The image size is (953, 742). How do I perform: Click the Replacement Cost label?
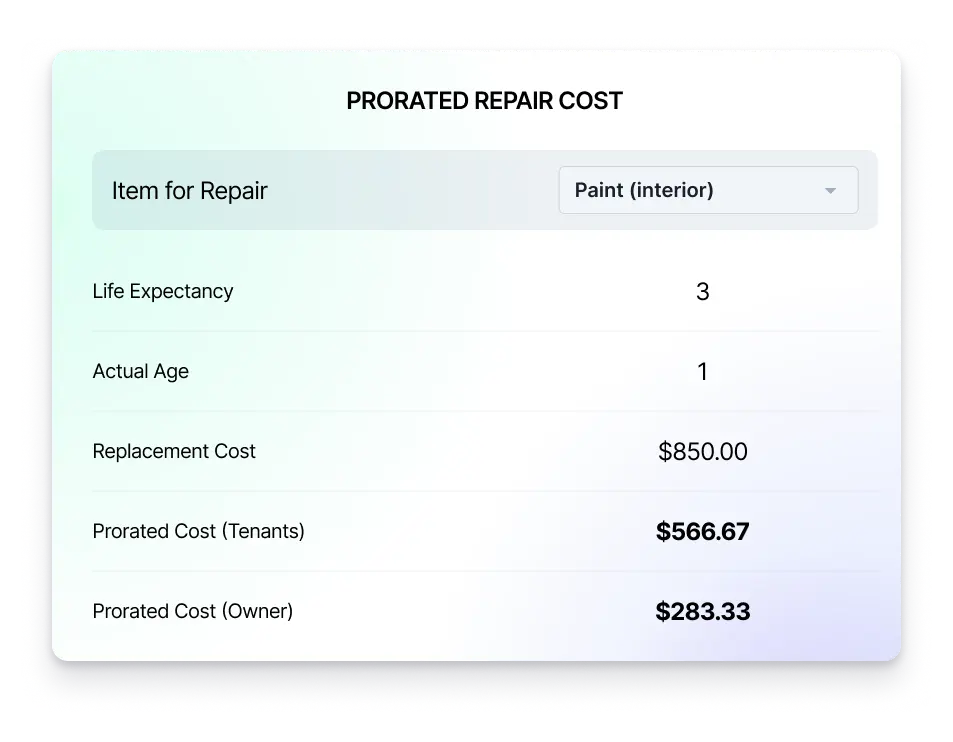174,451
